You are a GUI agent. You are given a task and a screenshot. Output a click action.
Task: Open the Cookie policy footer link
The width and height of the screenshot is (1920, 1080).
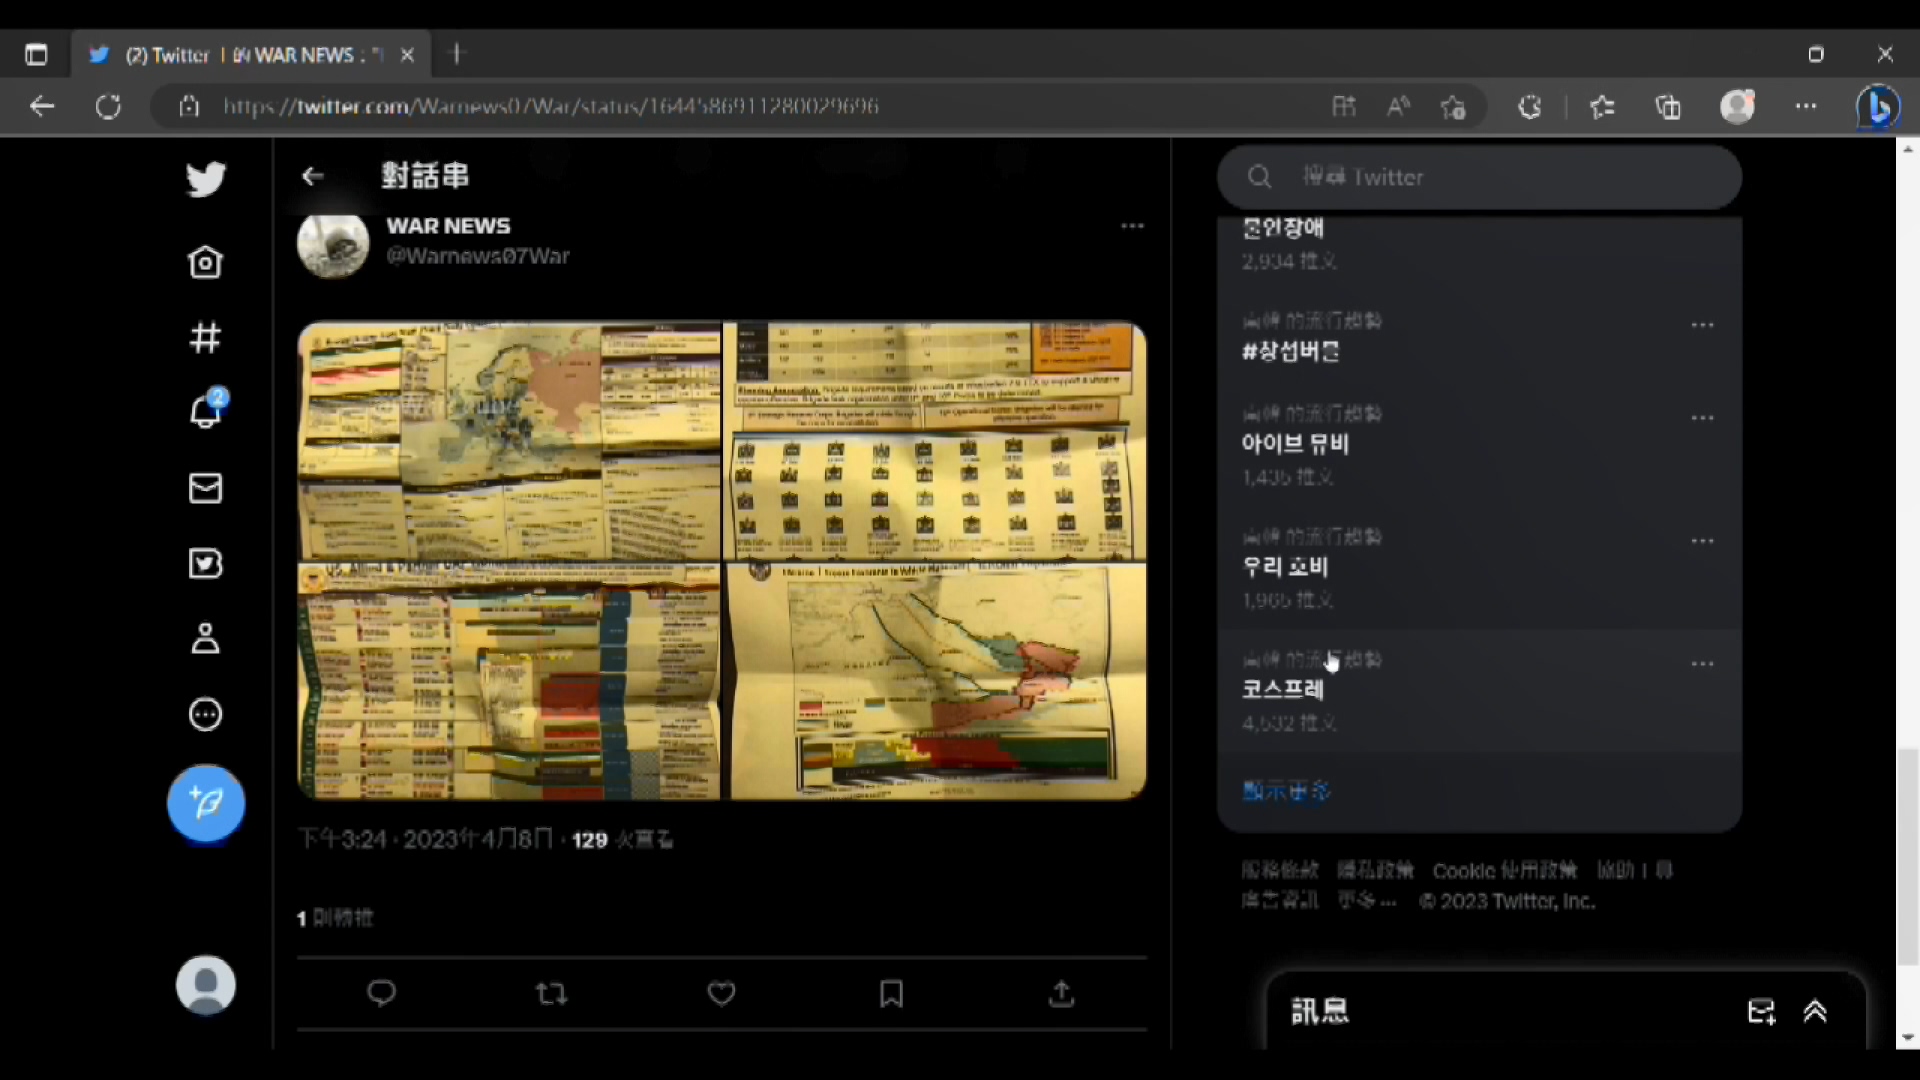coord(1504,871)
